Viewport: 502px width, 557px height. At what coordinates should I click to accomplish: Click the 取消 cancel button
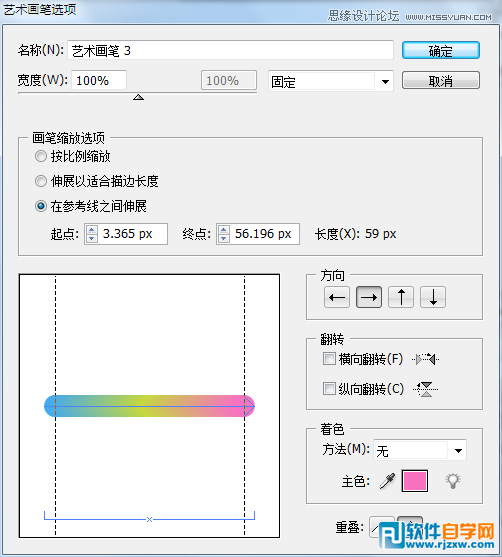(x=441, y=81)
